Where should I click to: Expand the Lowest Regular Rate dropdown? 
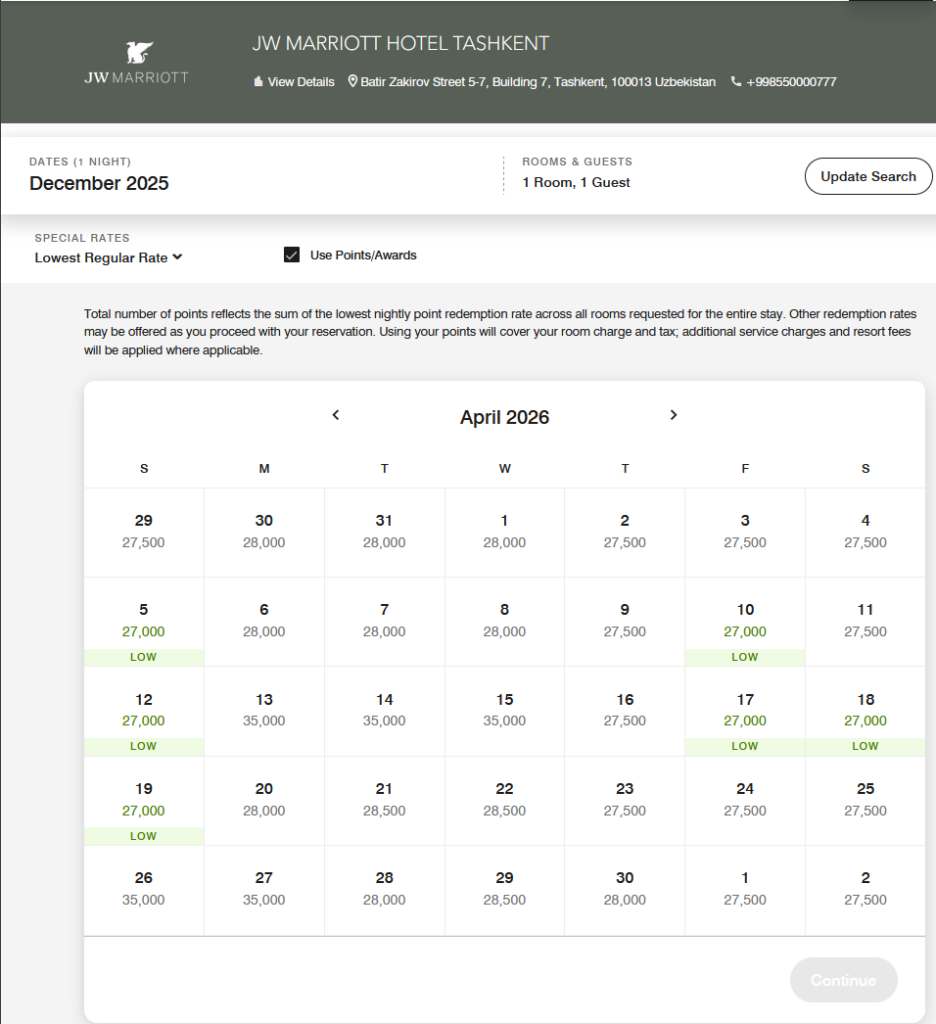click(x=108, y=257)
